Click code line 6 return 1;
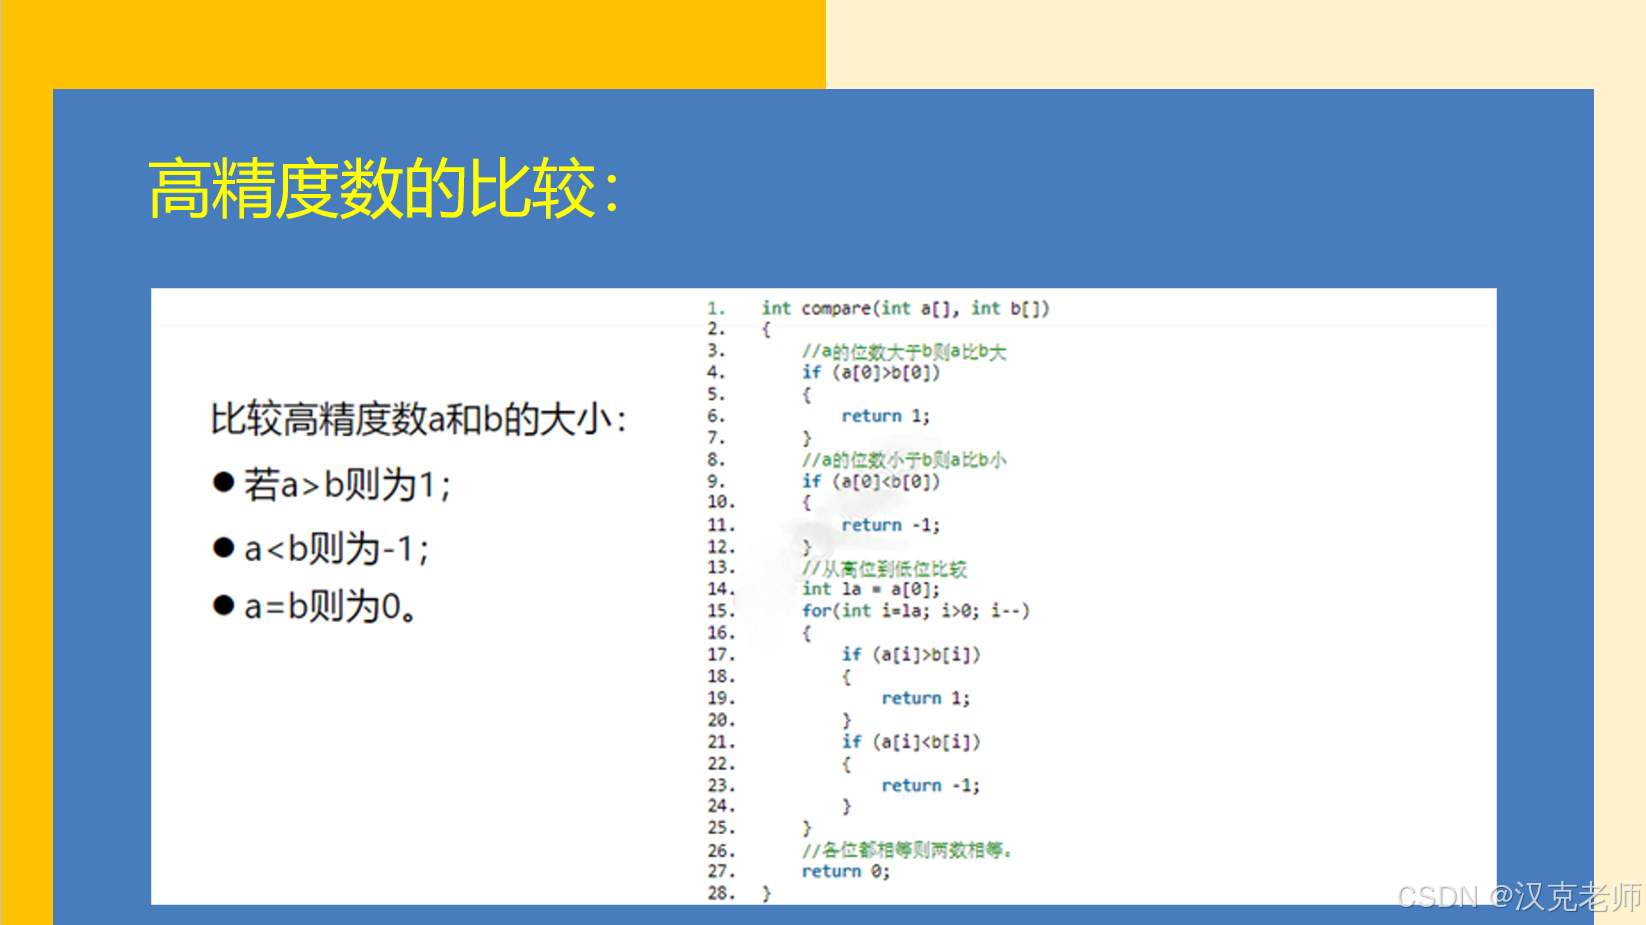This screenshot has width=1646, height=925. click(x=885, y=416)
